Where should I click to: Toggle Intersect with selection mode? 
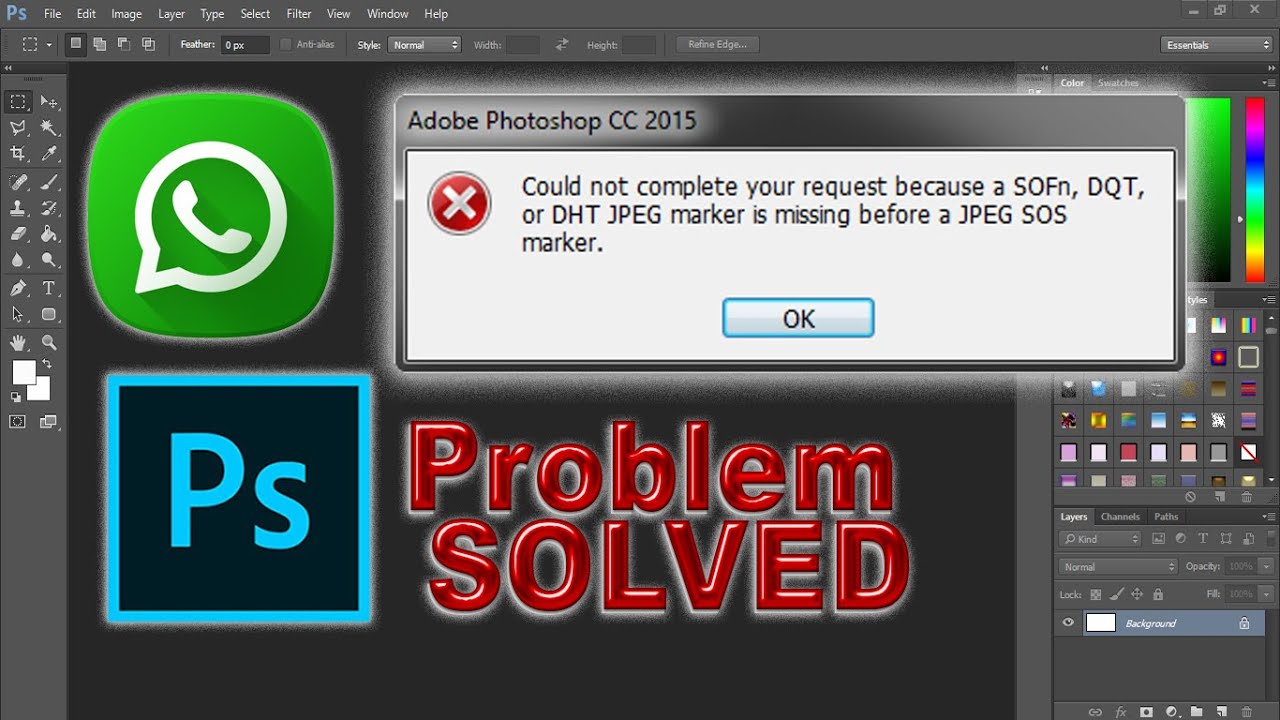(149, 44)
